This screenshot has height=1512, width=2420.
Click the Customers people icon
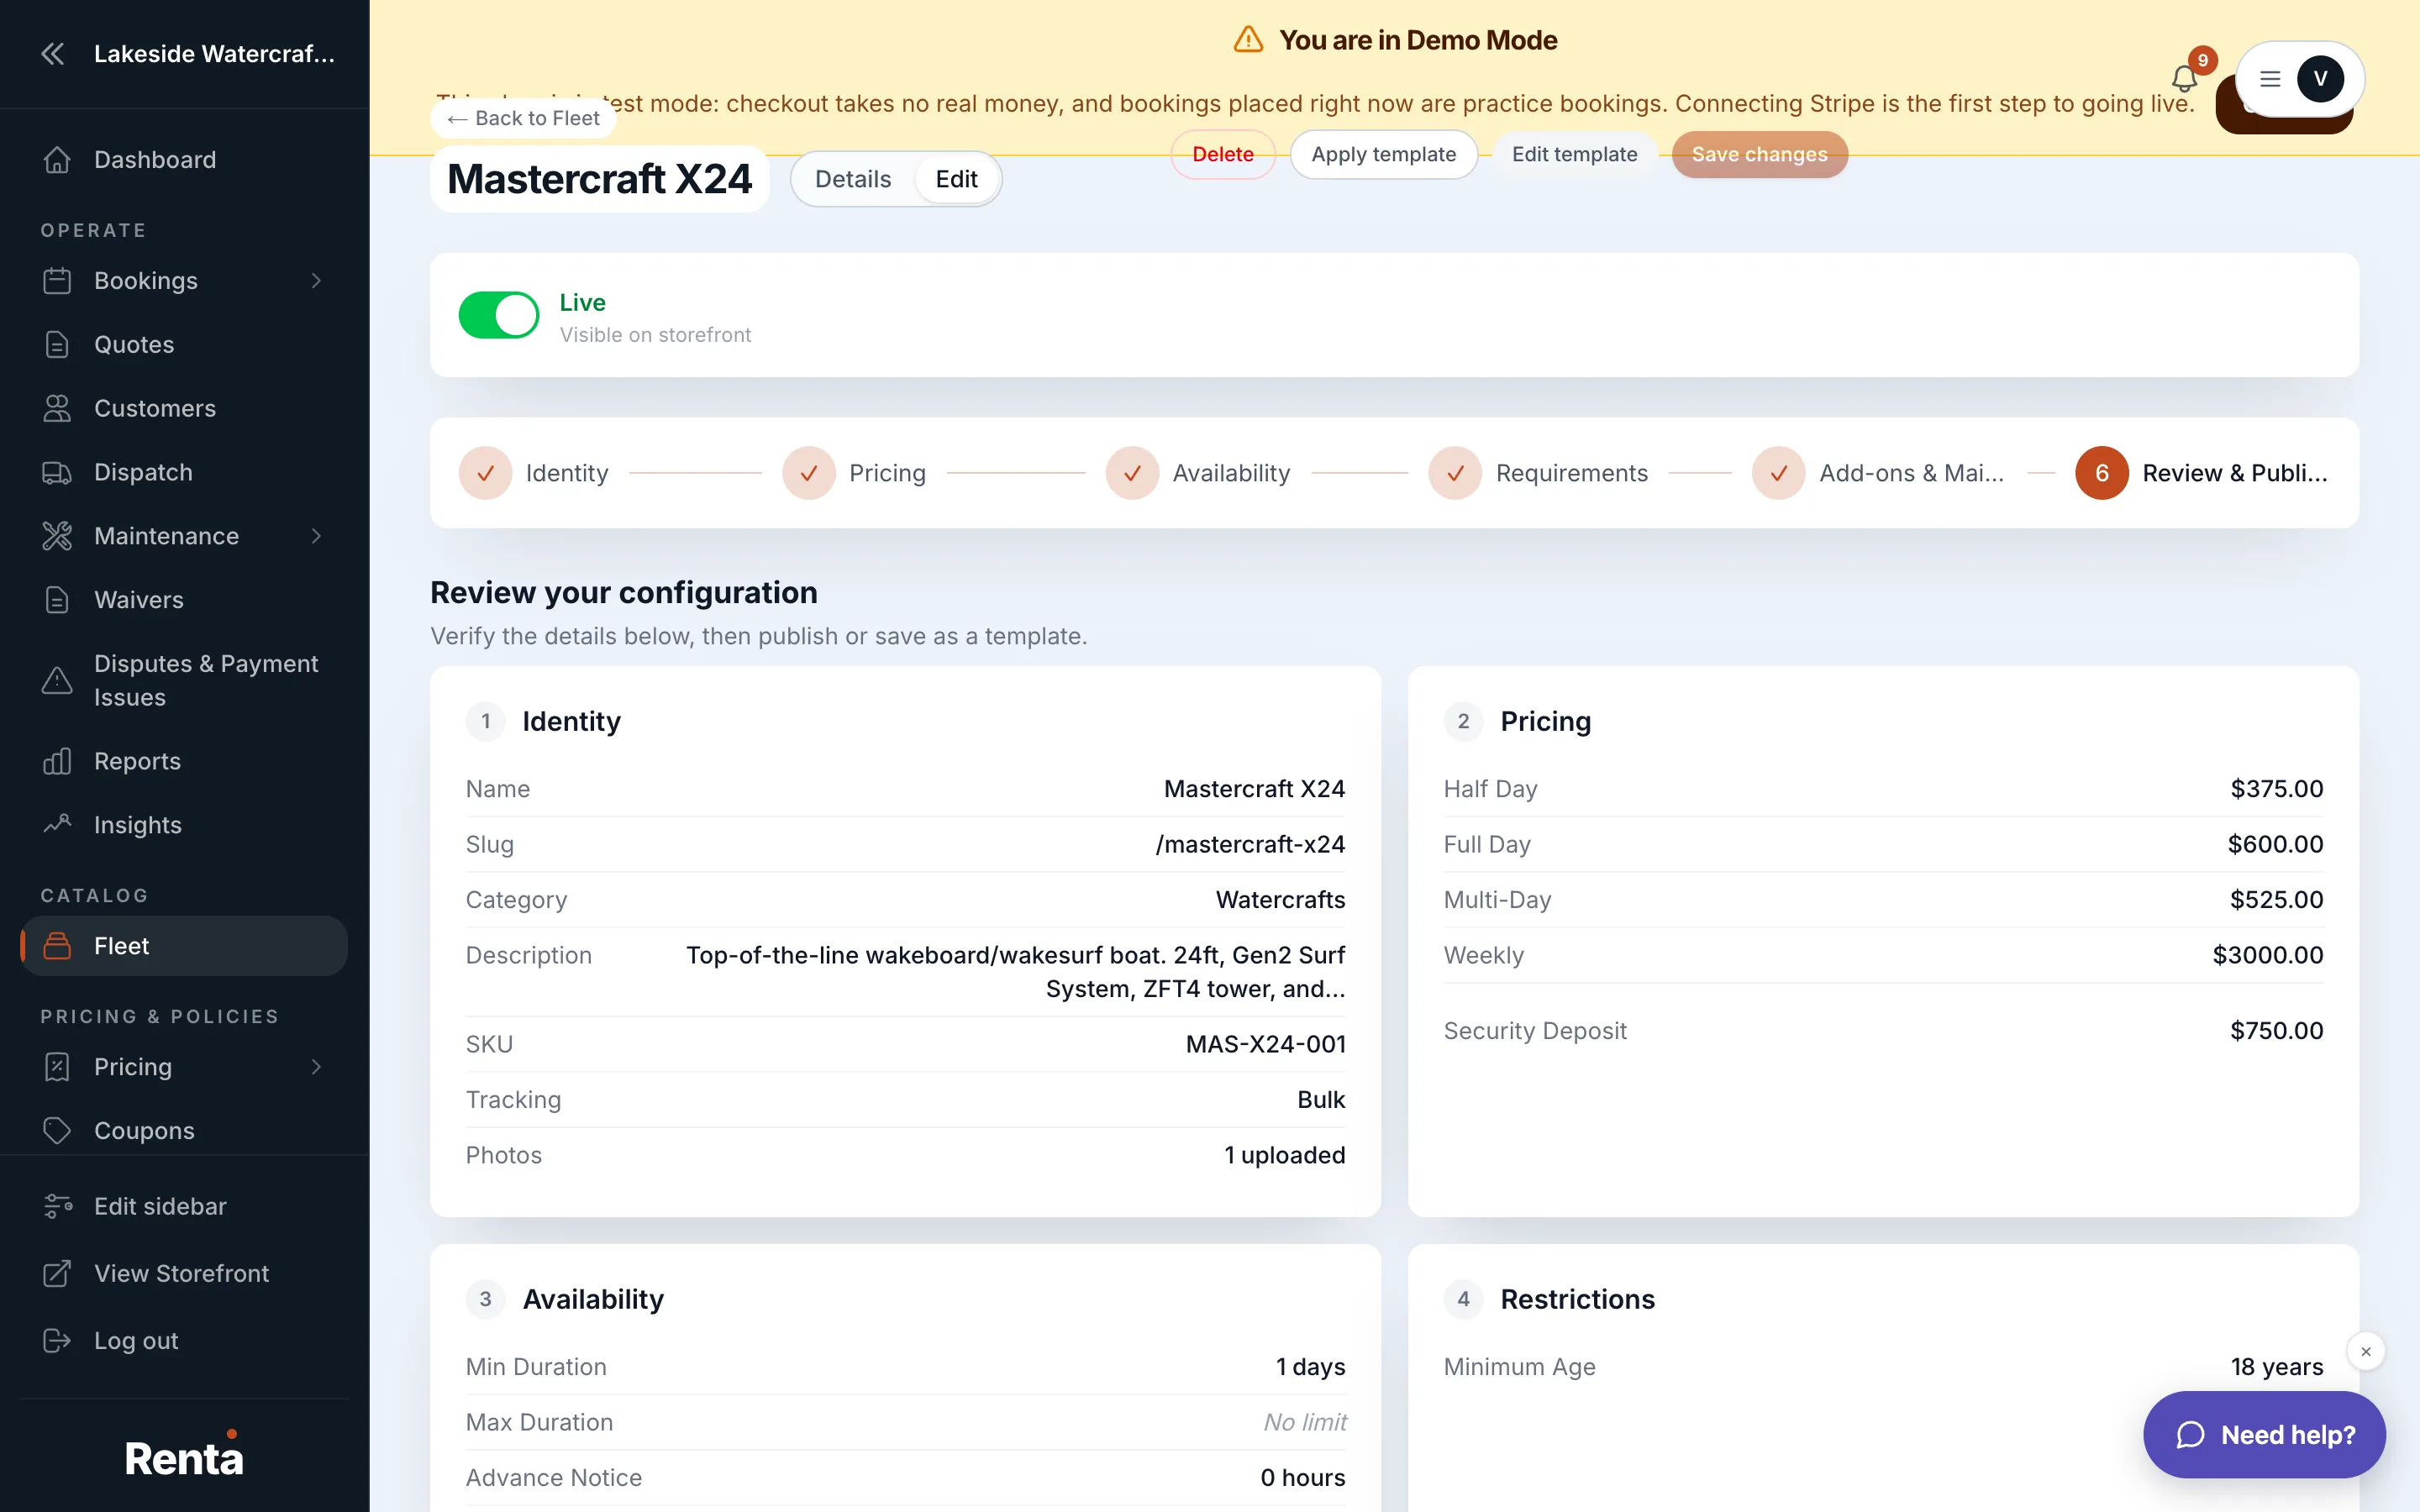tap(57, 409)
